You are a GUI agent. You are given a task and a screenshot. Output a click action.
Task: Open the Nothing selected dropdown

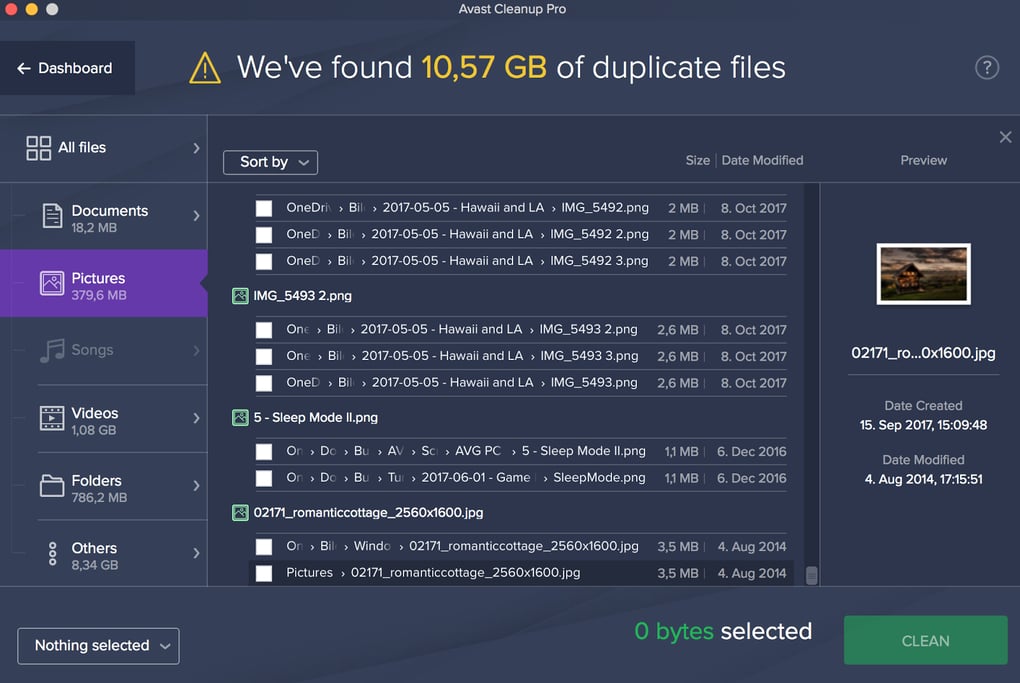pyautogui.click(x=98, y=646)
